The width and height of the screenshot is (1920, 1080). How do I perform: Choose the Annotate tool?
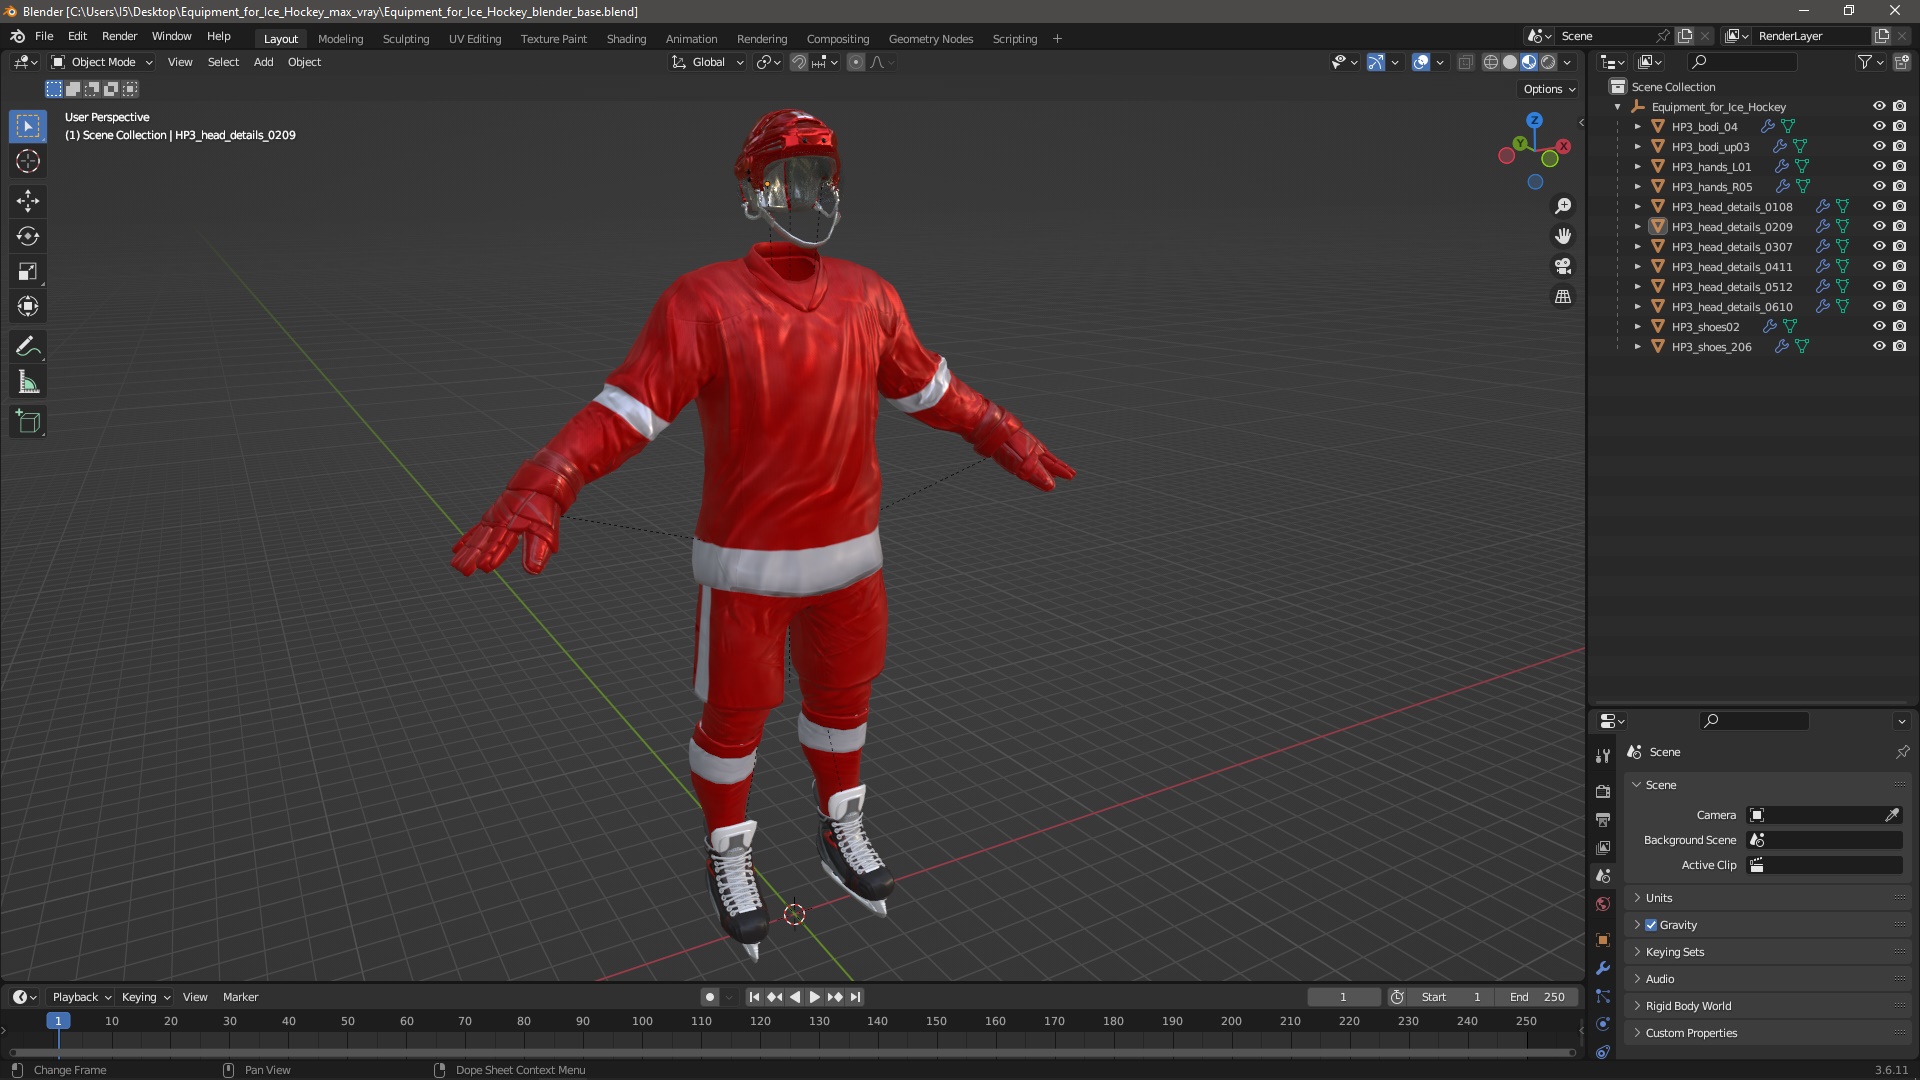coord(28,346)
